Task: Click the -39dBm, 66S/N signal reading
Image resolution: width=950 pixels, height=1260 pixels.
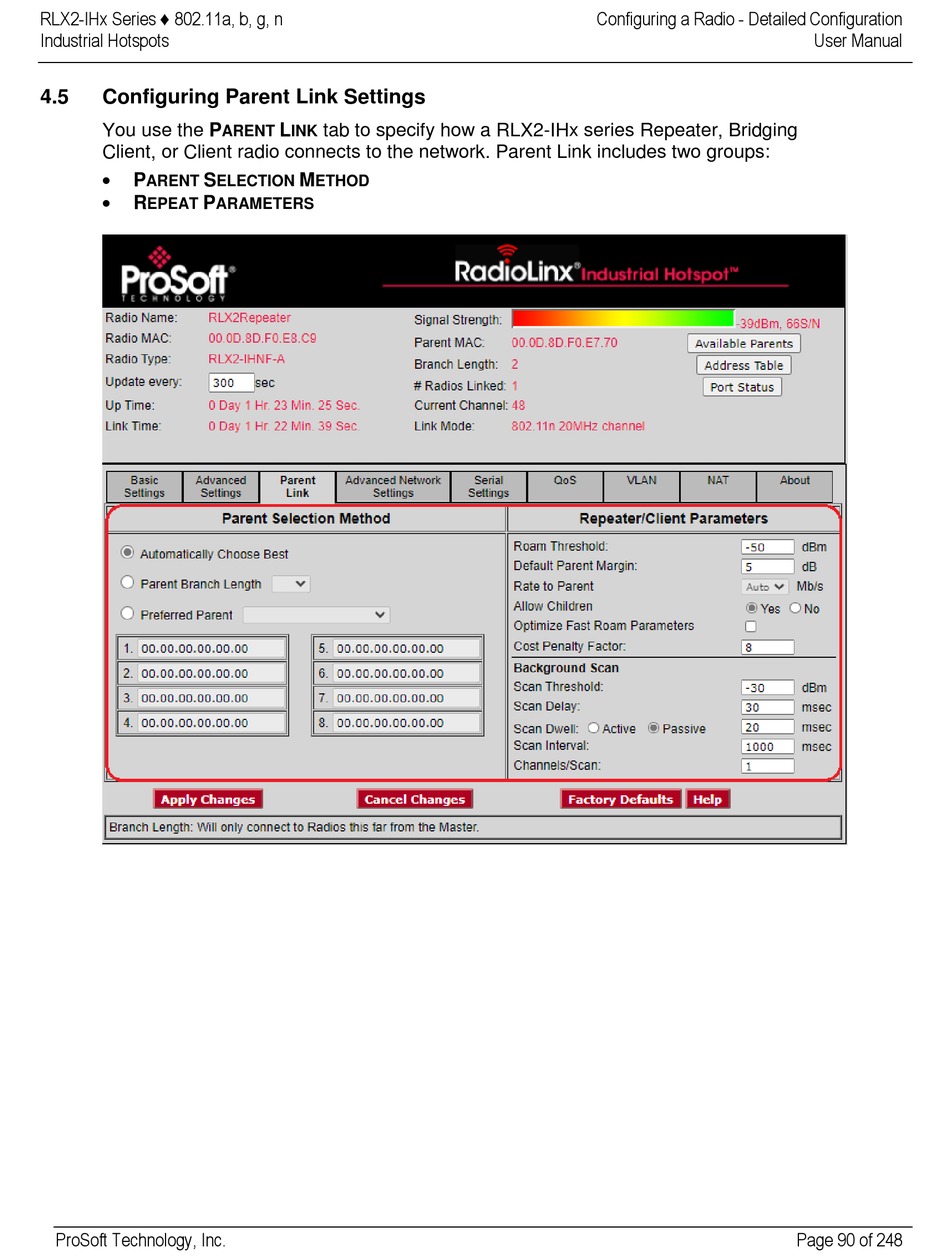Action: (778, 323)
